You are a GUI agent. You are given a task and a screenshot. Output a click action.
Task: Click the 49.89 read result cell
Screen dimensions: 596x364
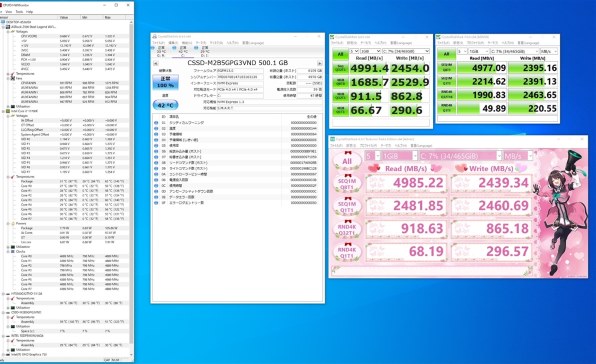pos(482,109)
